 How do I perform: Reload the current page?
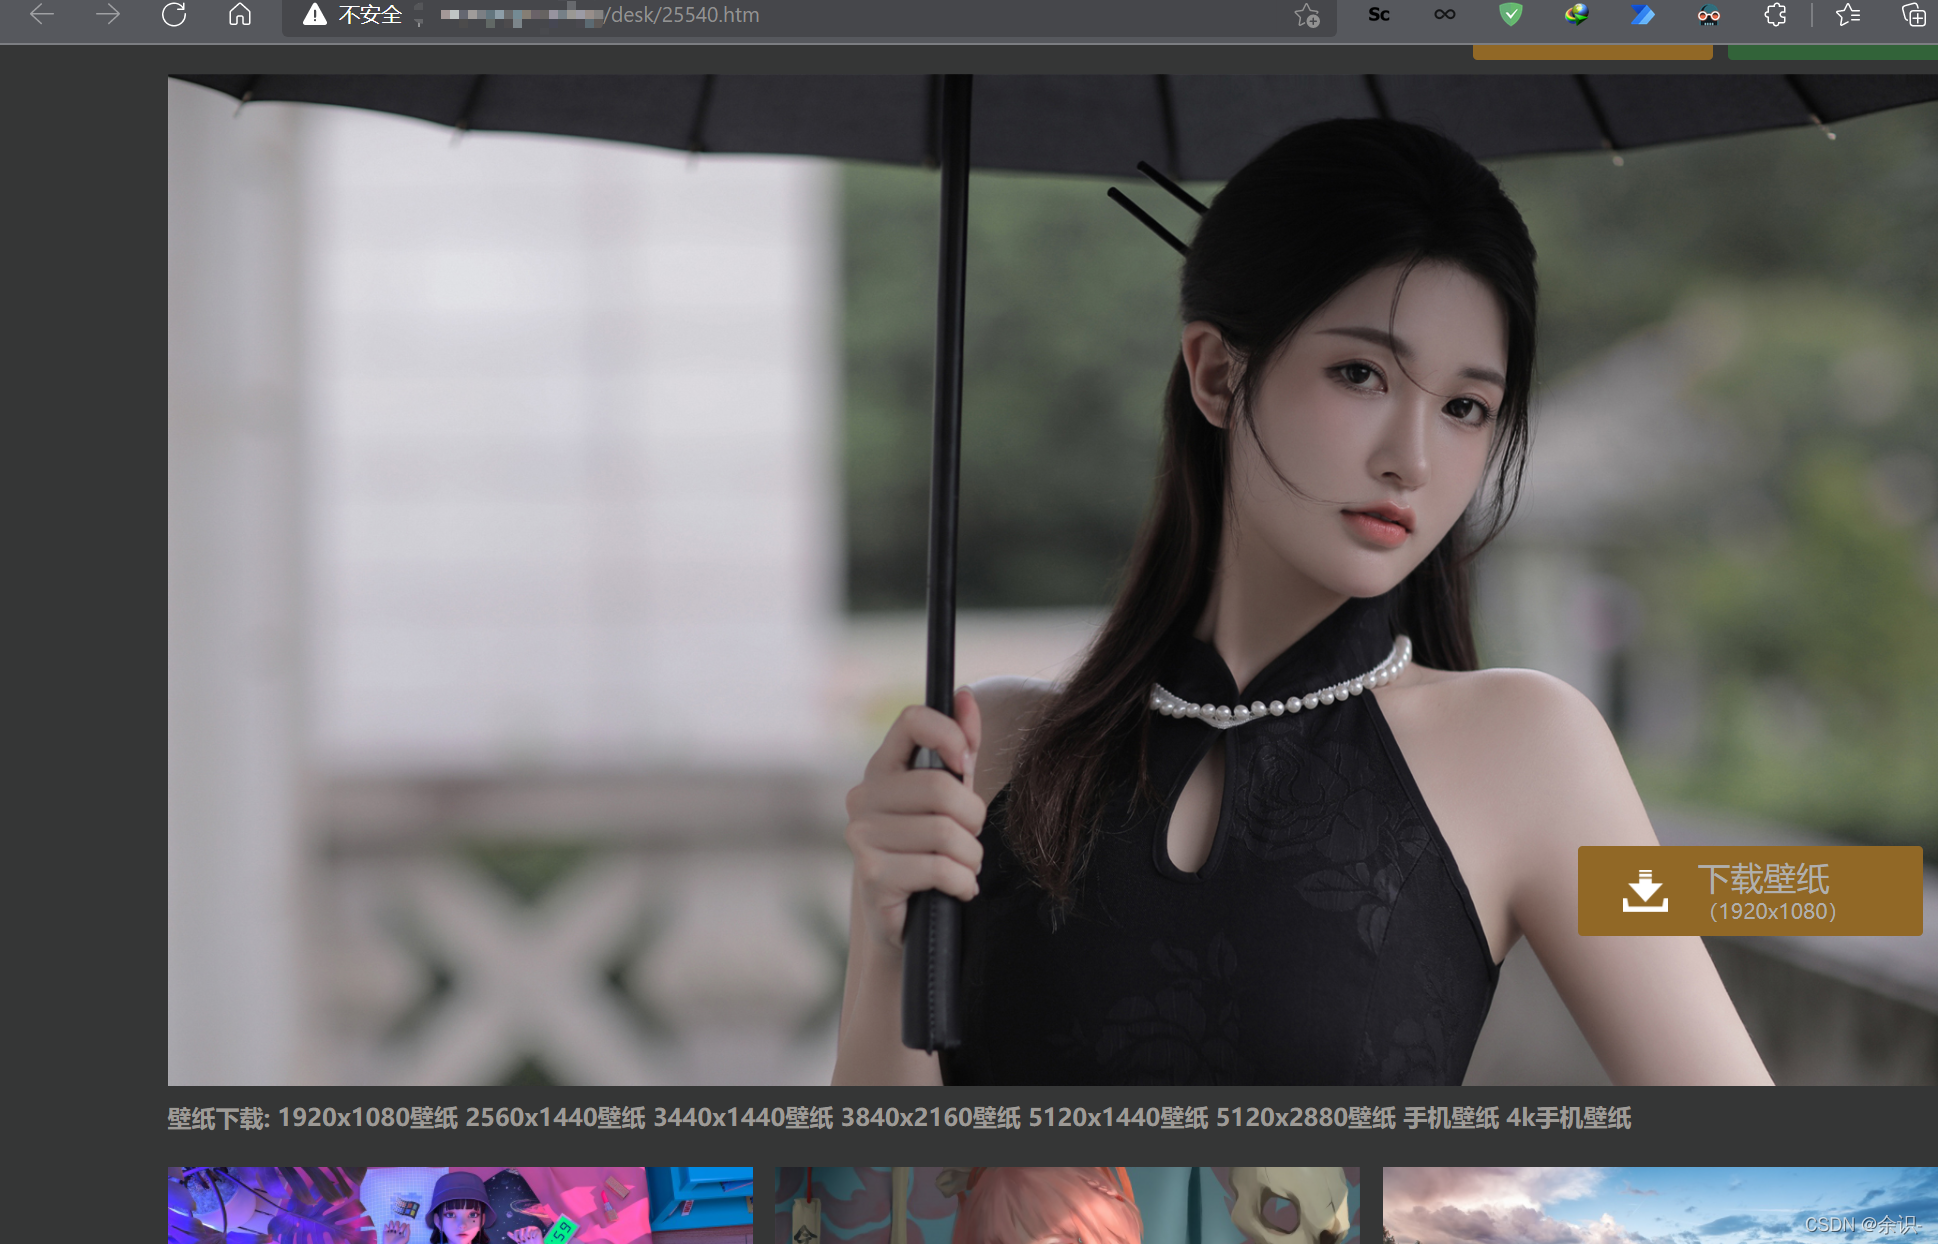(174, 15)
